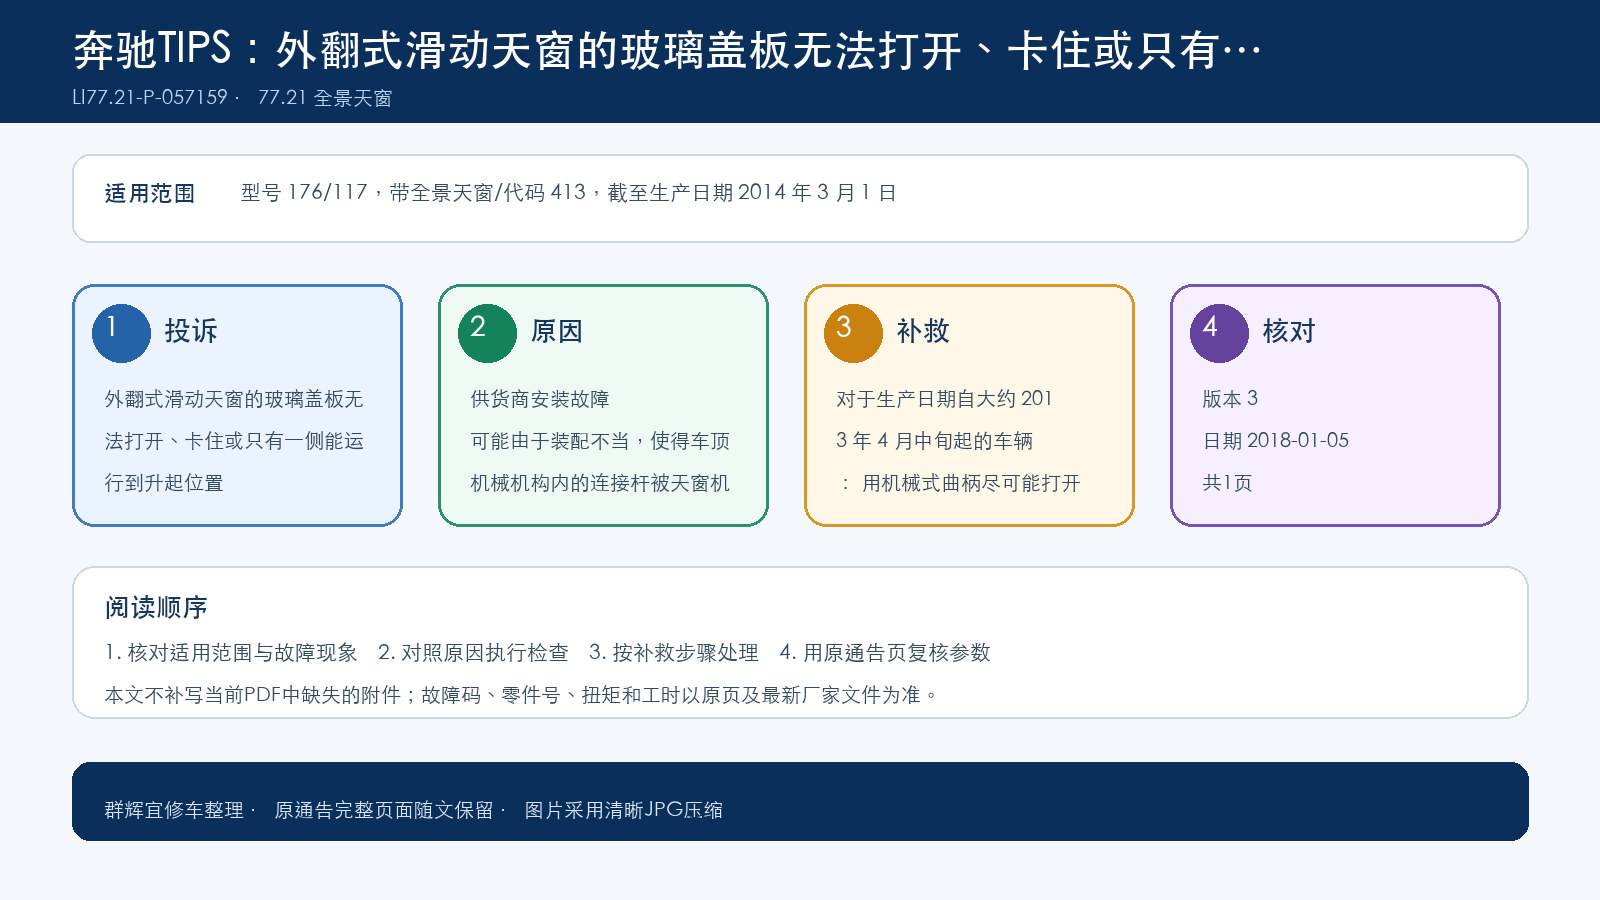Click the page title starting with 奔驰TIPS
Image resolution: width=1600 pixels, height=900 pixels.
[667, 50]
